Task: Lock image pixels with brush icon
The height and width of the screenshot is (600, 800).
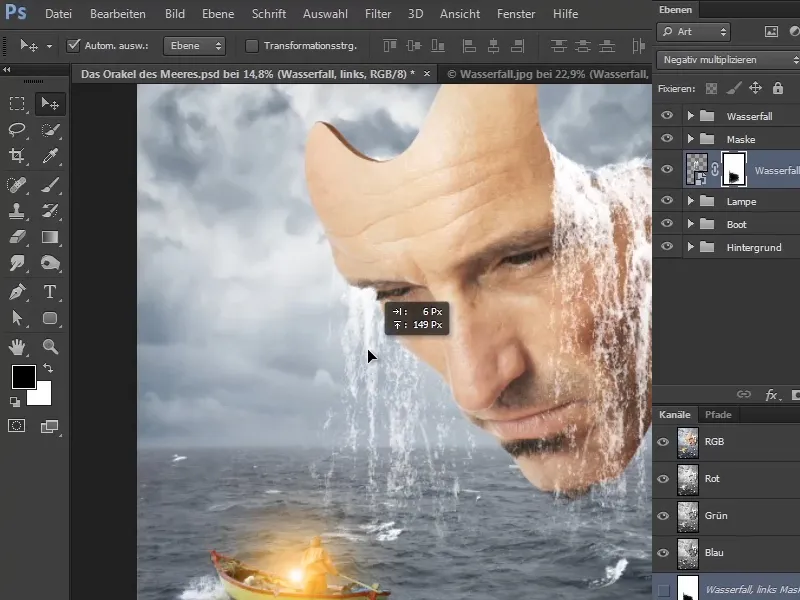Action: [734, 89]
